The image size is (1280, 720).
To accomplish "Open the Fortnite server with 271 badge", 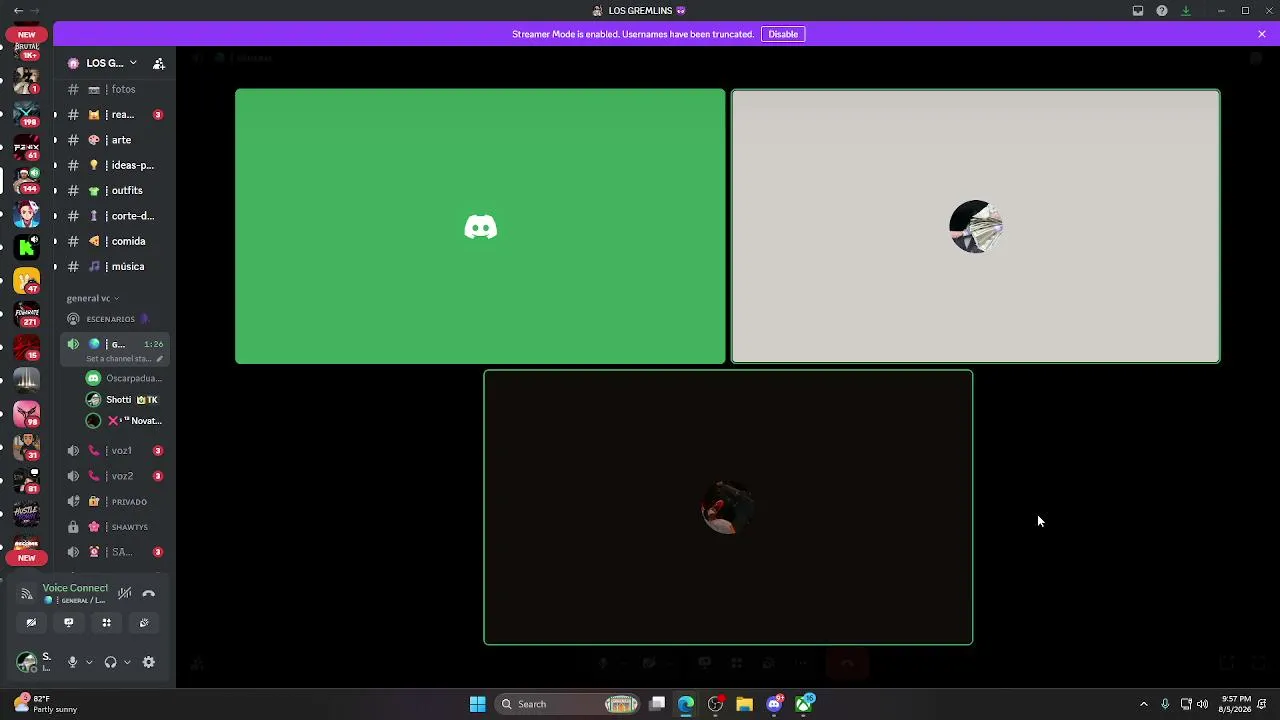I will (27, 314).
